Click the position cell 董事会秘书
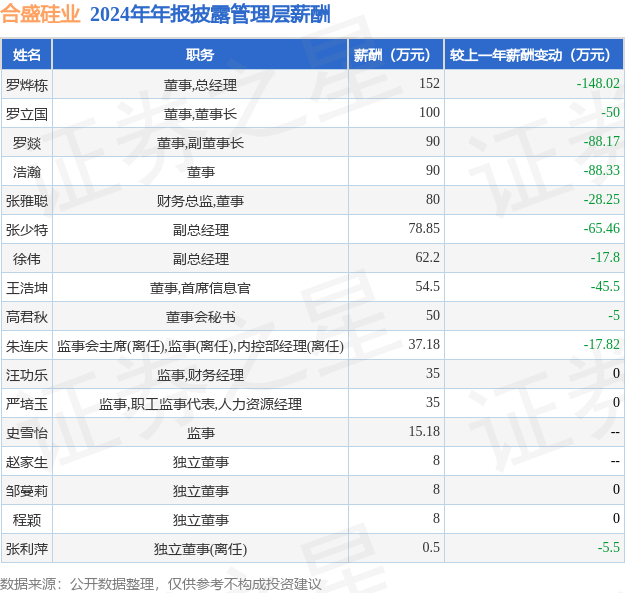This screenshot has height=593, width=625. pyautogui.click(x=200, y=317)
